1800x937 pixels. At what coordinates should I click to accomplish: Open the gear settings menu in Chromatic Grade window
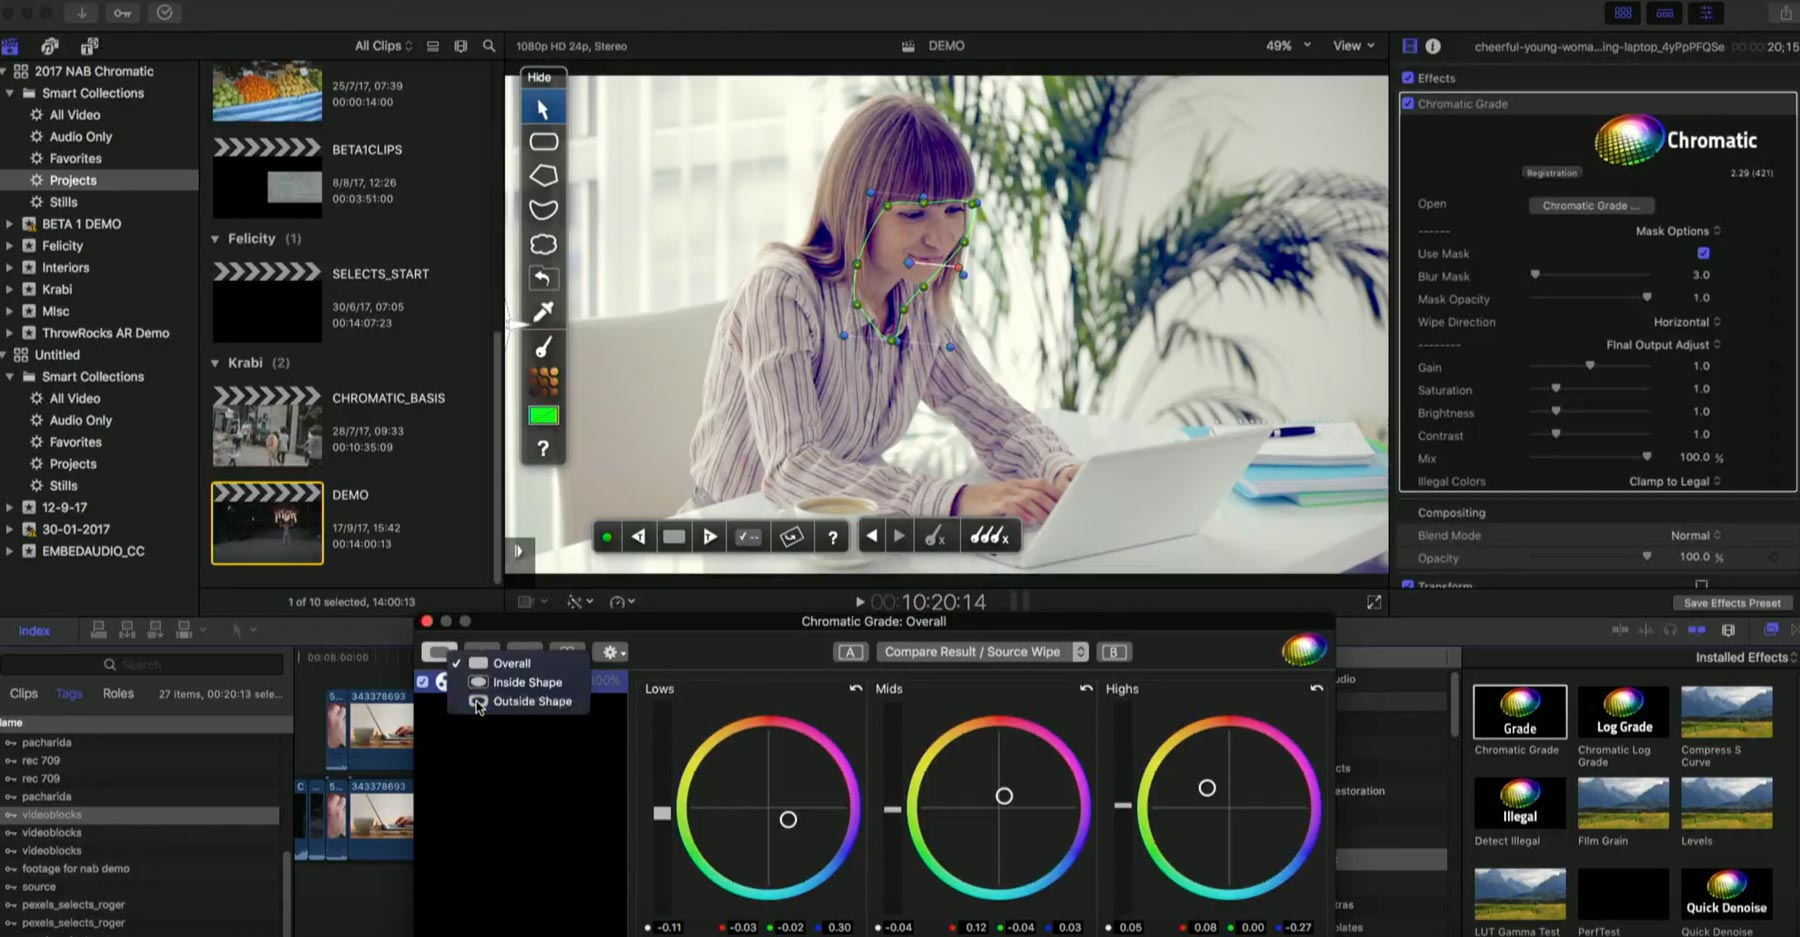[613, 652]
